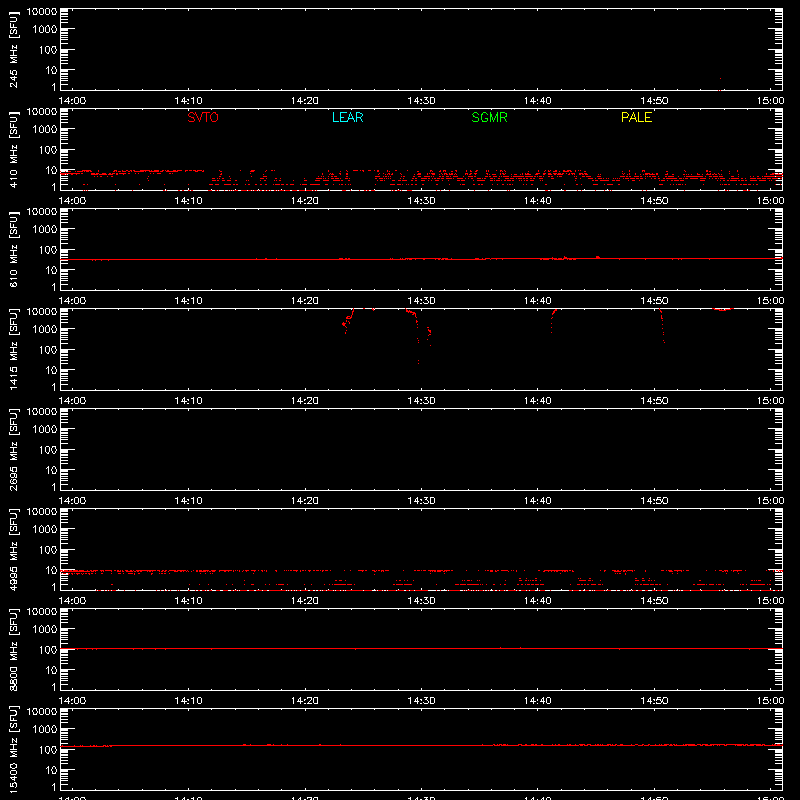Select the 1415 MHz [SFU] axis title
The width and height of the screenshot is (800, 800).
pos(13,349)
